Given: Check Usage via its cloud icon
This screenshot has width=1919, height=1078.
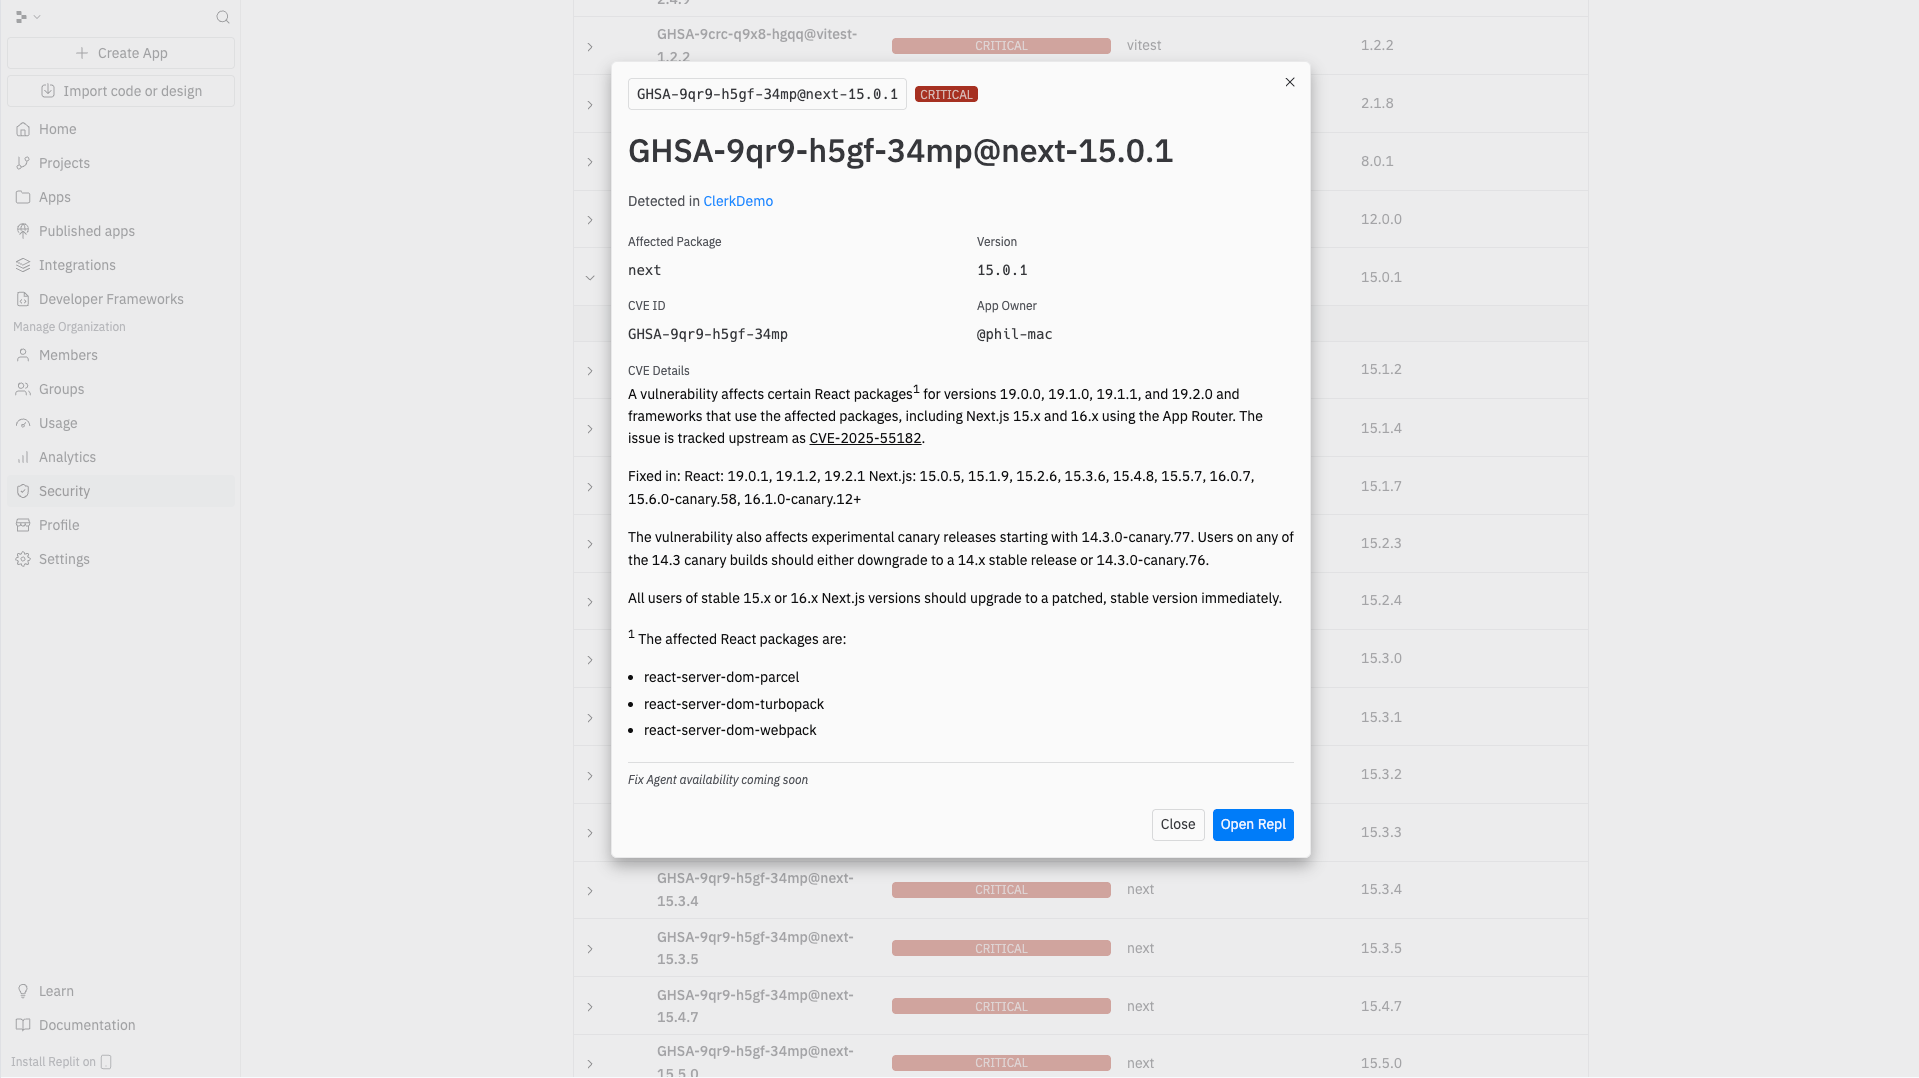Looking at the screenshot, I should tap(23, 423).
